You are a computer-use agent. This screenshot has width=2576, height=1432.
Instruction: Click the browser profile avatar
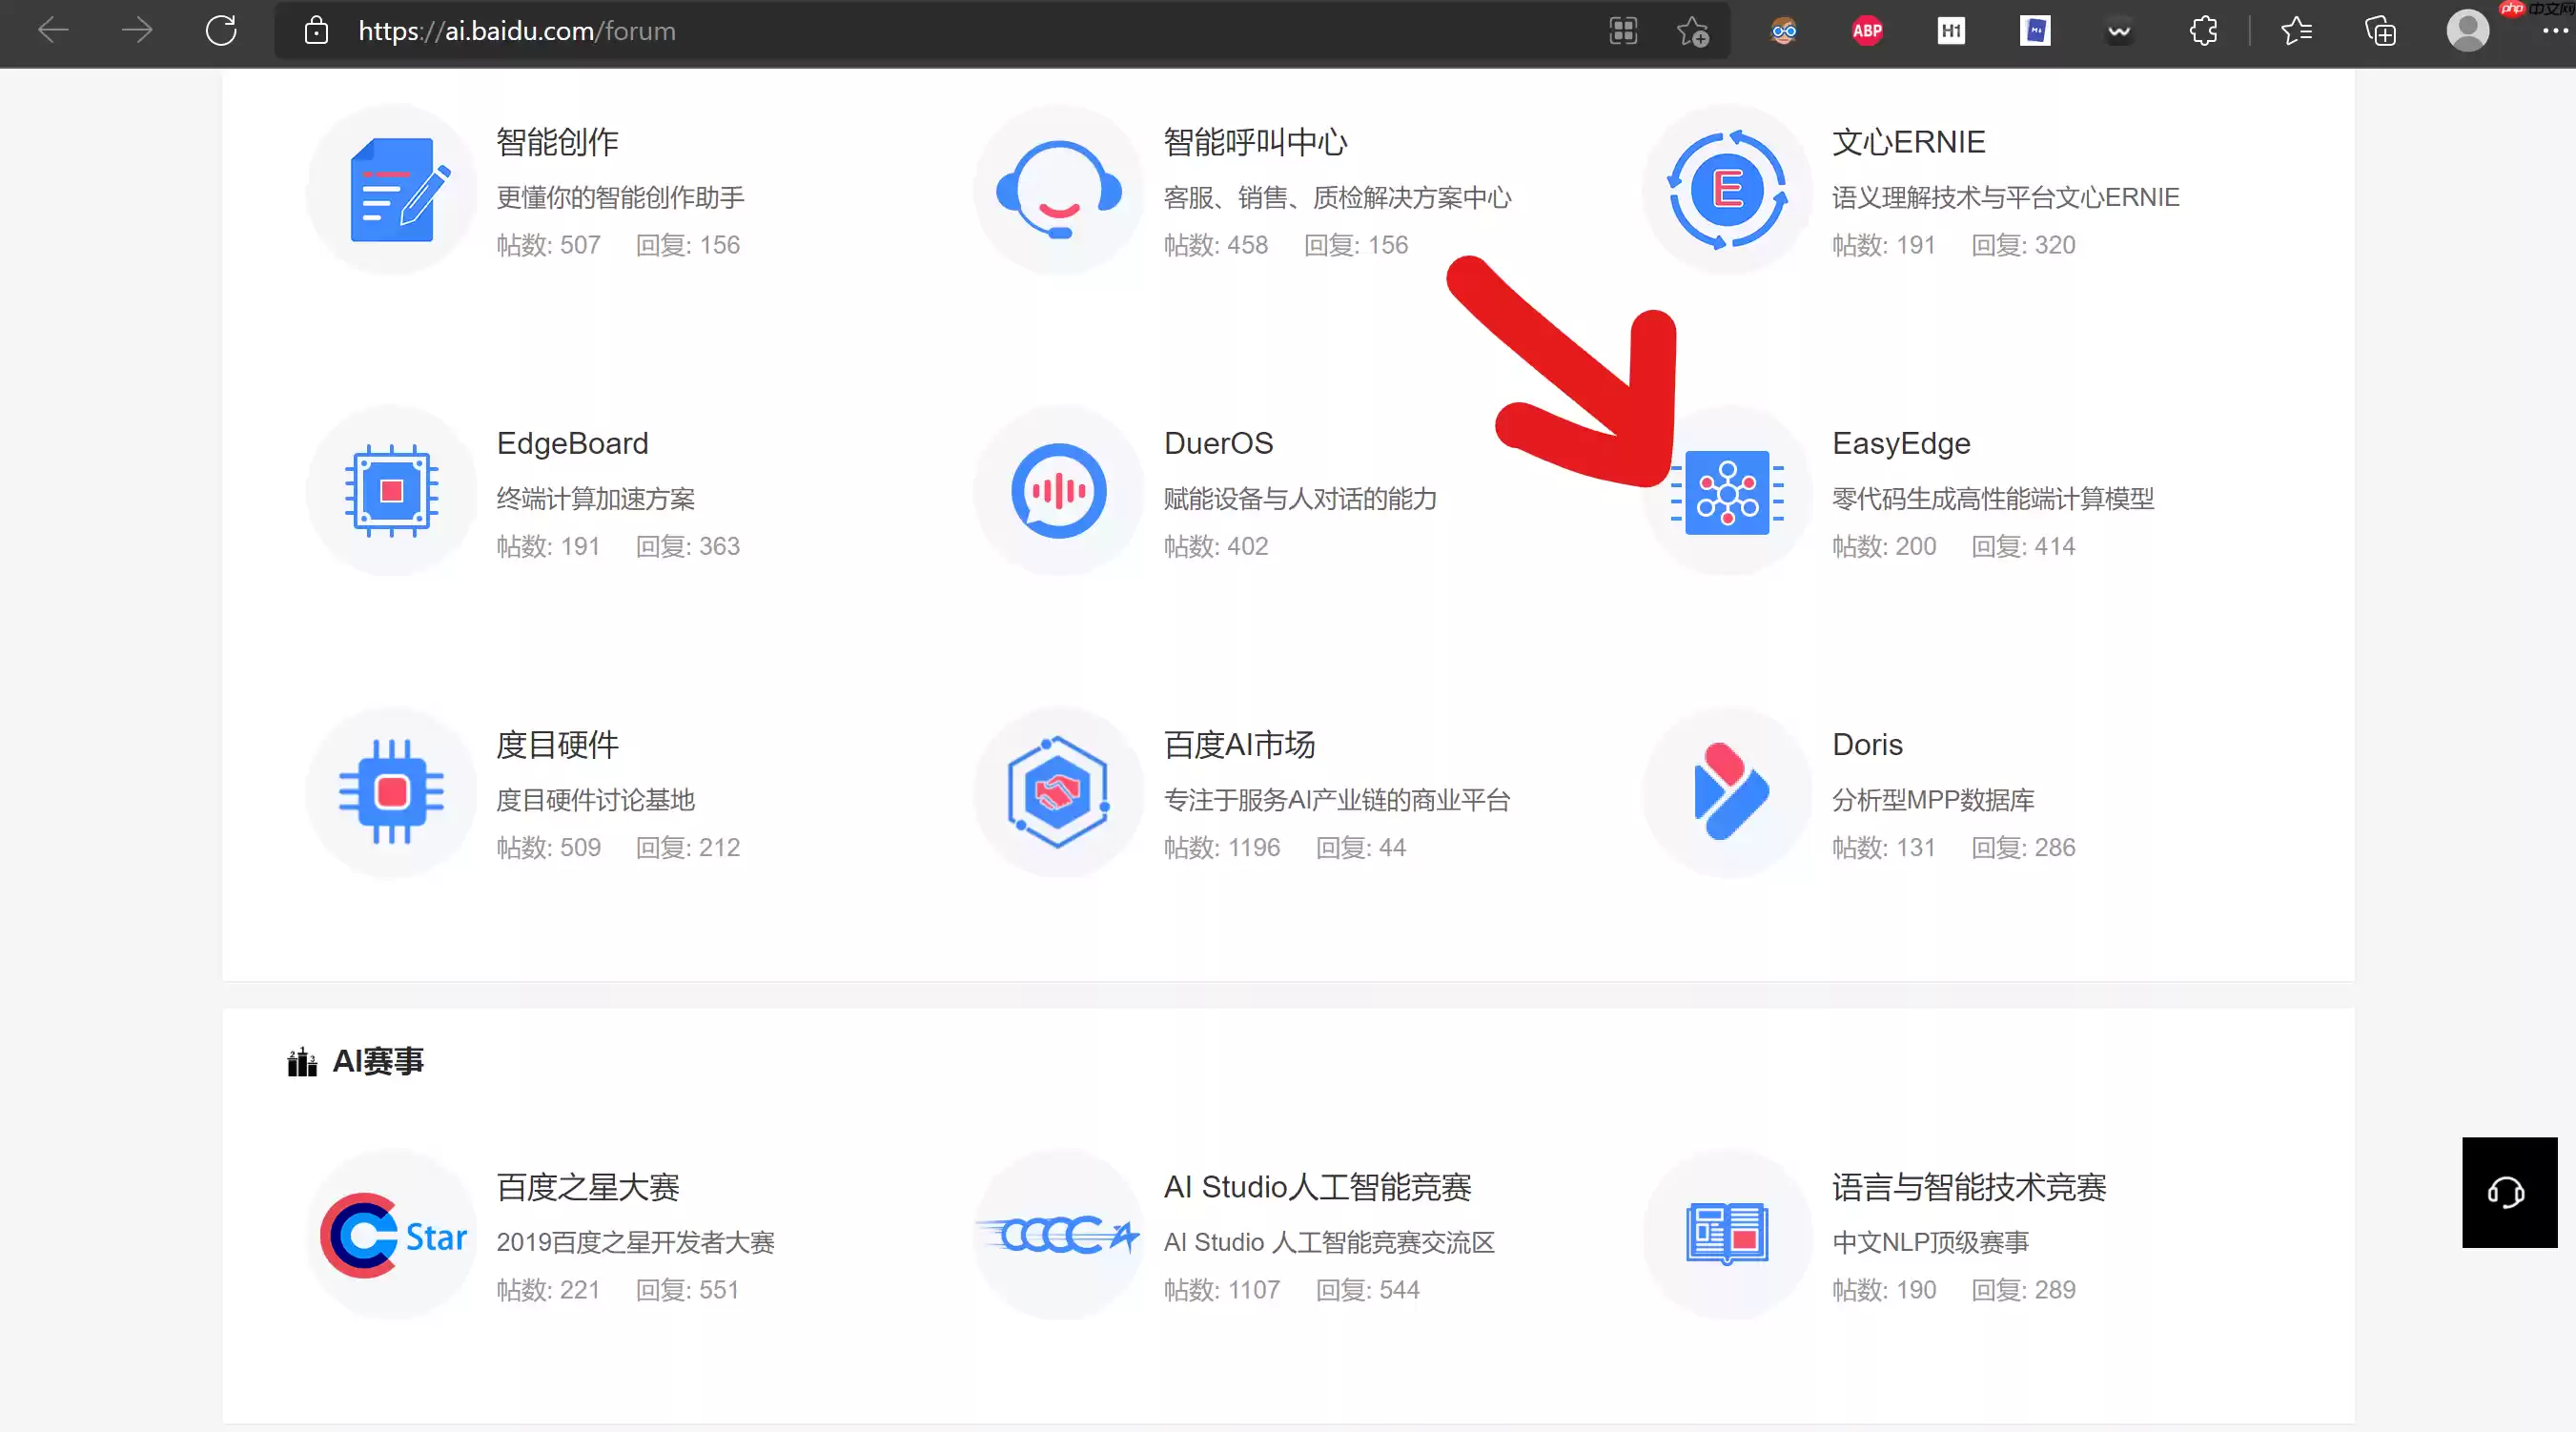2467,31
